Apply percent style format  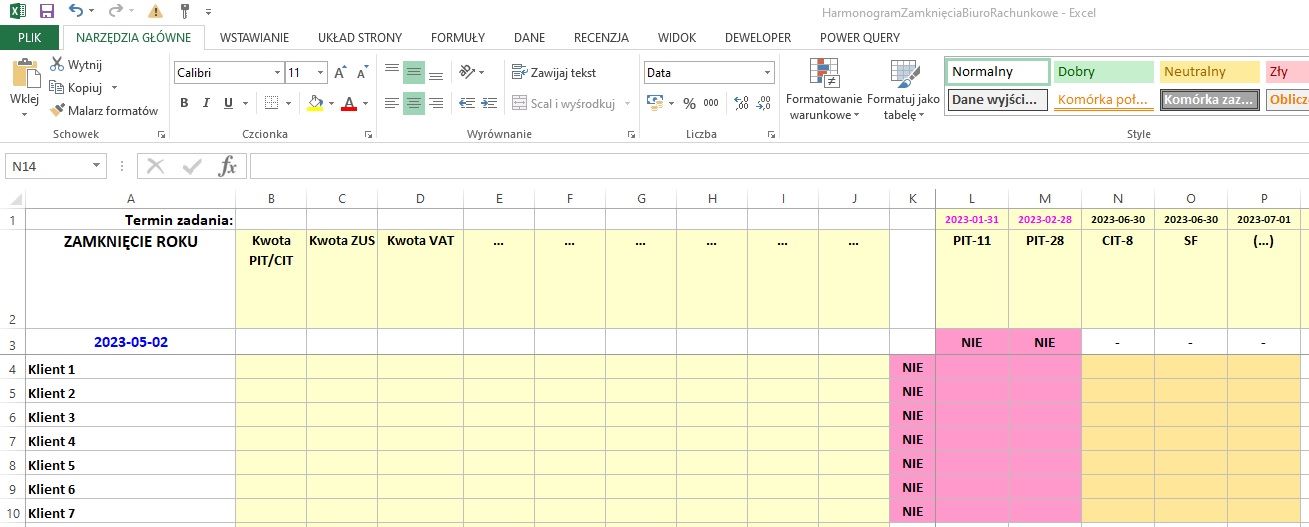(x=689, y=103)
